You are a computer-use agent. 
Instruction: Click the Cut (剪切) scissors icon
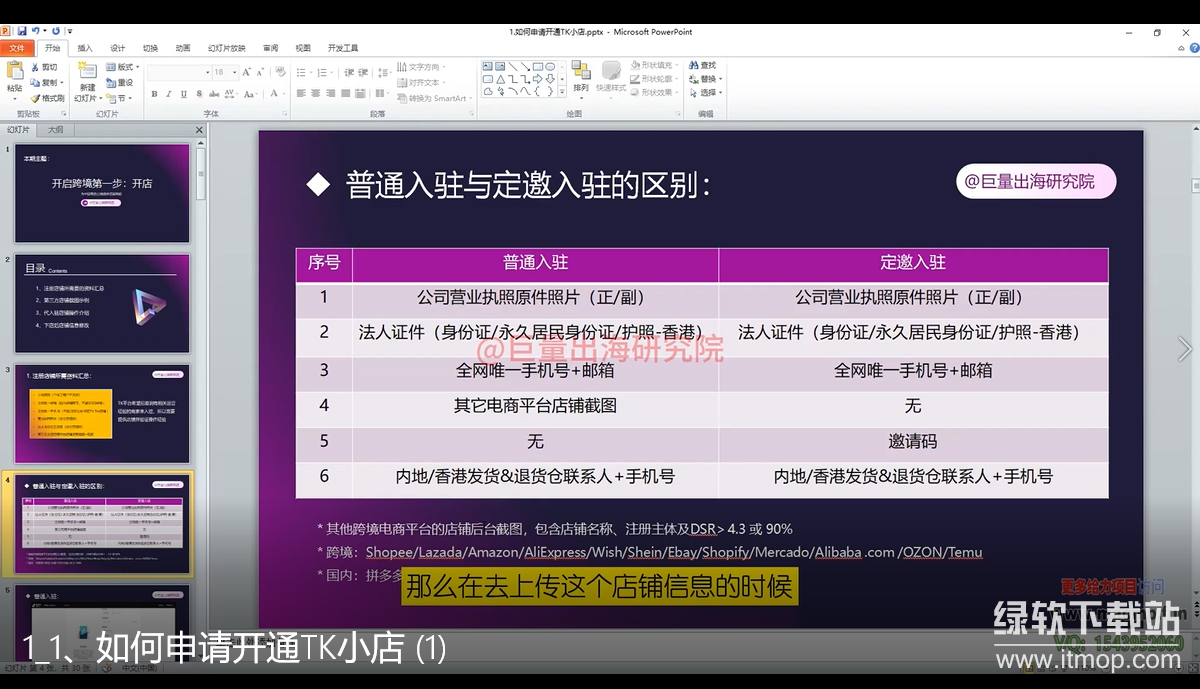(x=35, y=67)
